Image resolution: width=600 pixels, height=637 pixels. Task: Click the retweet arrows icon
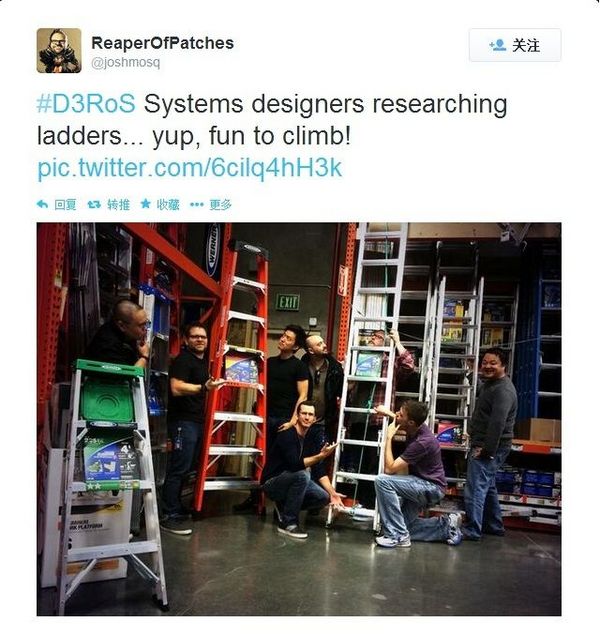(x=94, y=204)
